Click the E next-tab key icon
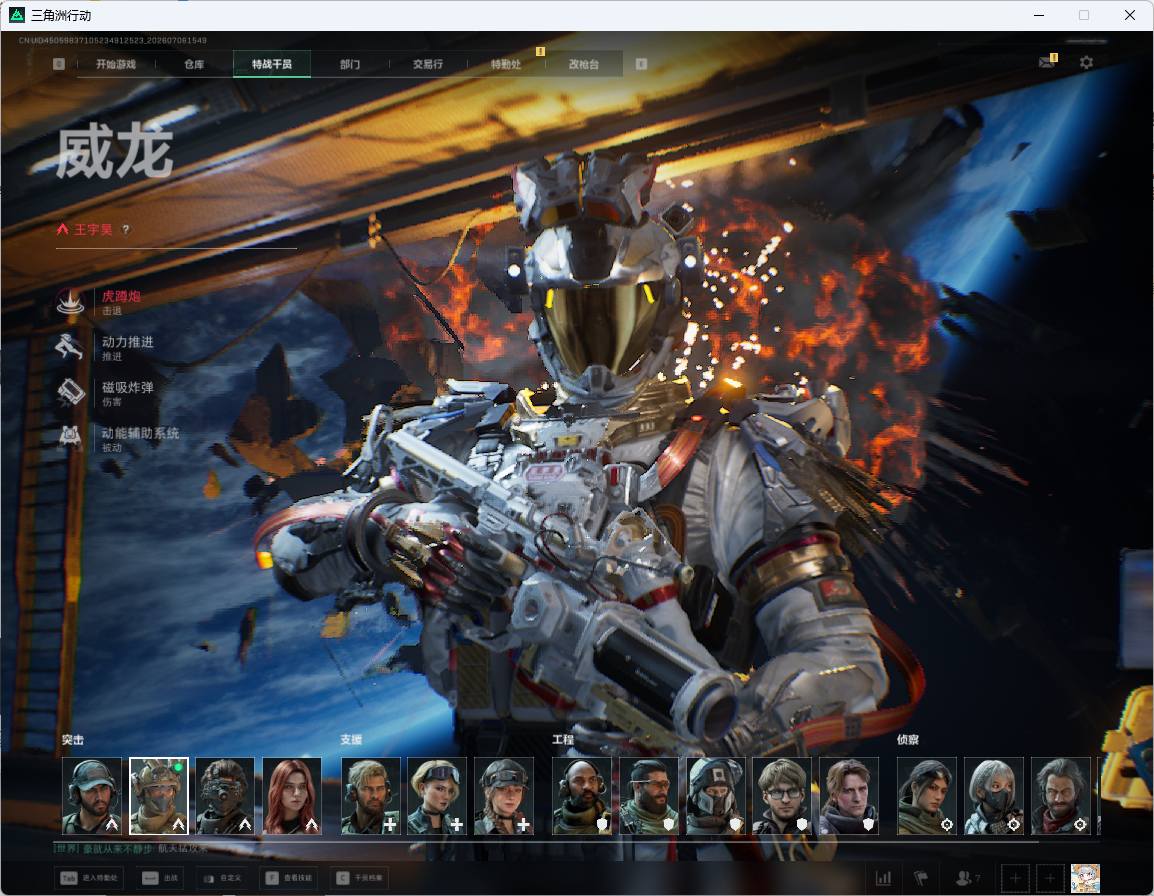 (641, 64)
